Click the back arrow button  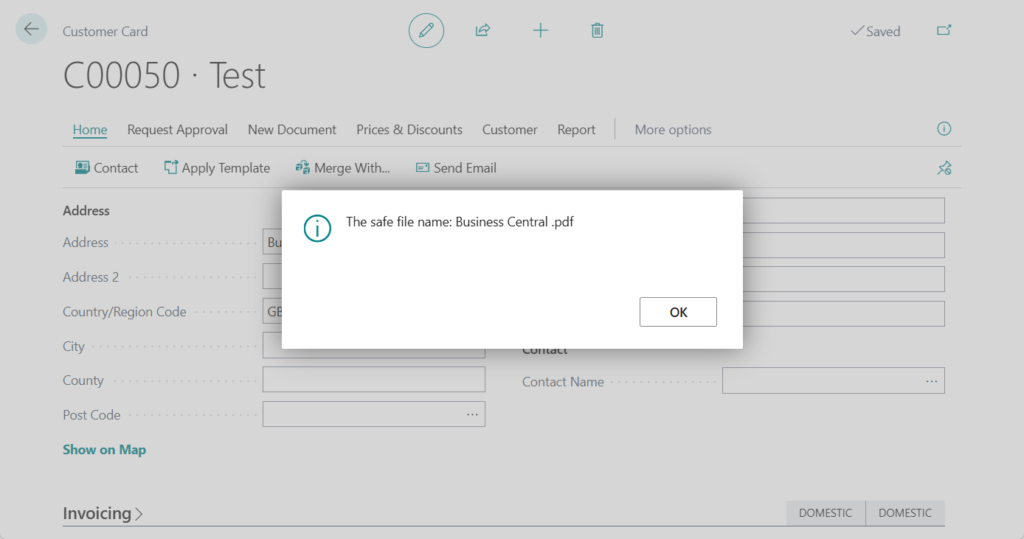click(31, 30)
